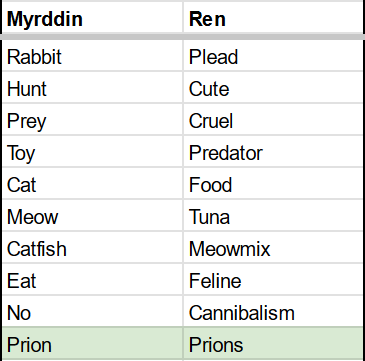
Task: Select the Cute cell
Action: pyautogui.click(x=273, y=88)
